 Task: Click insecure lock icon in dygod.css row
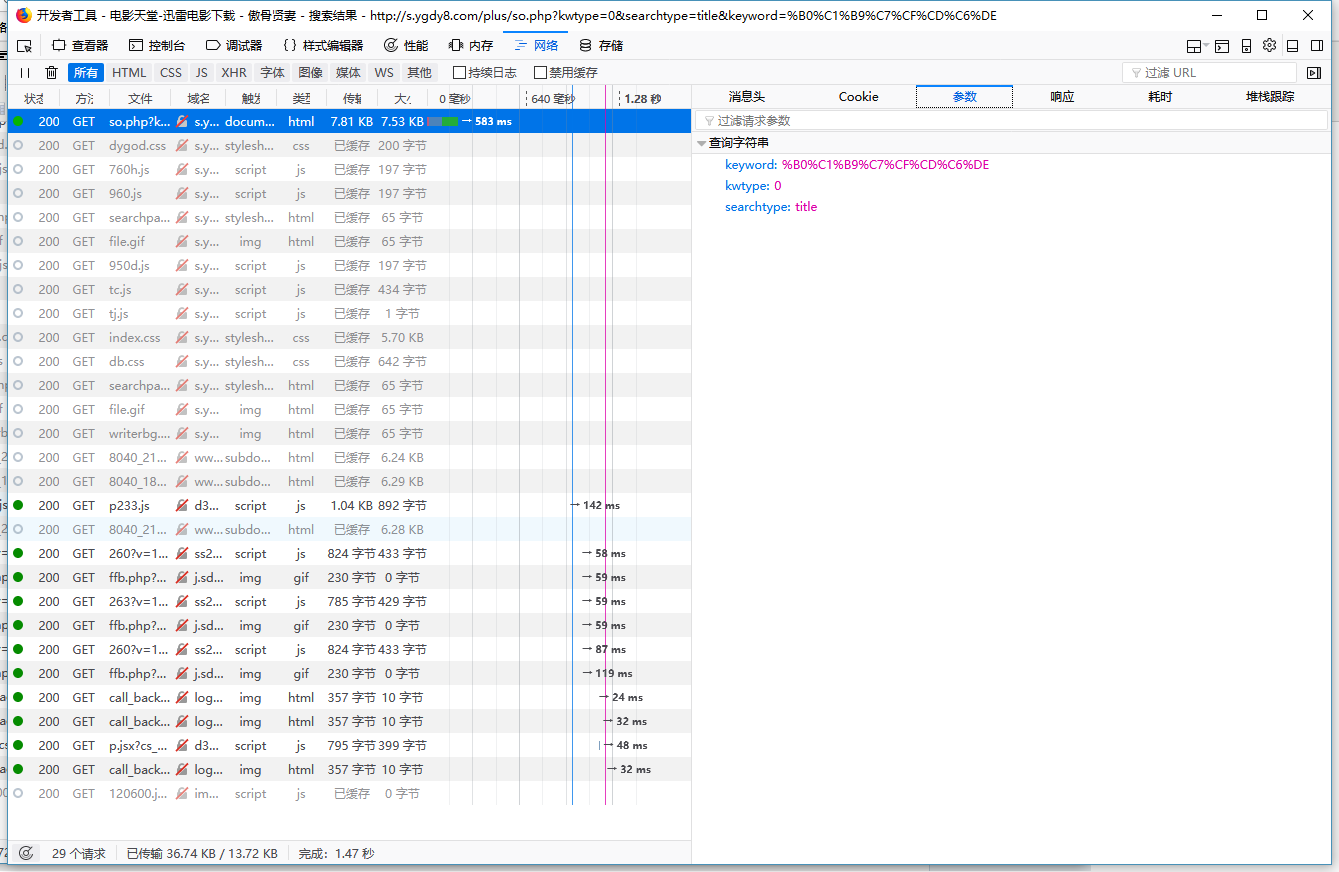tap(182, 145)
